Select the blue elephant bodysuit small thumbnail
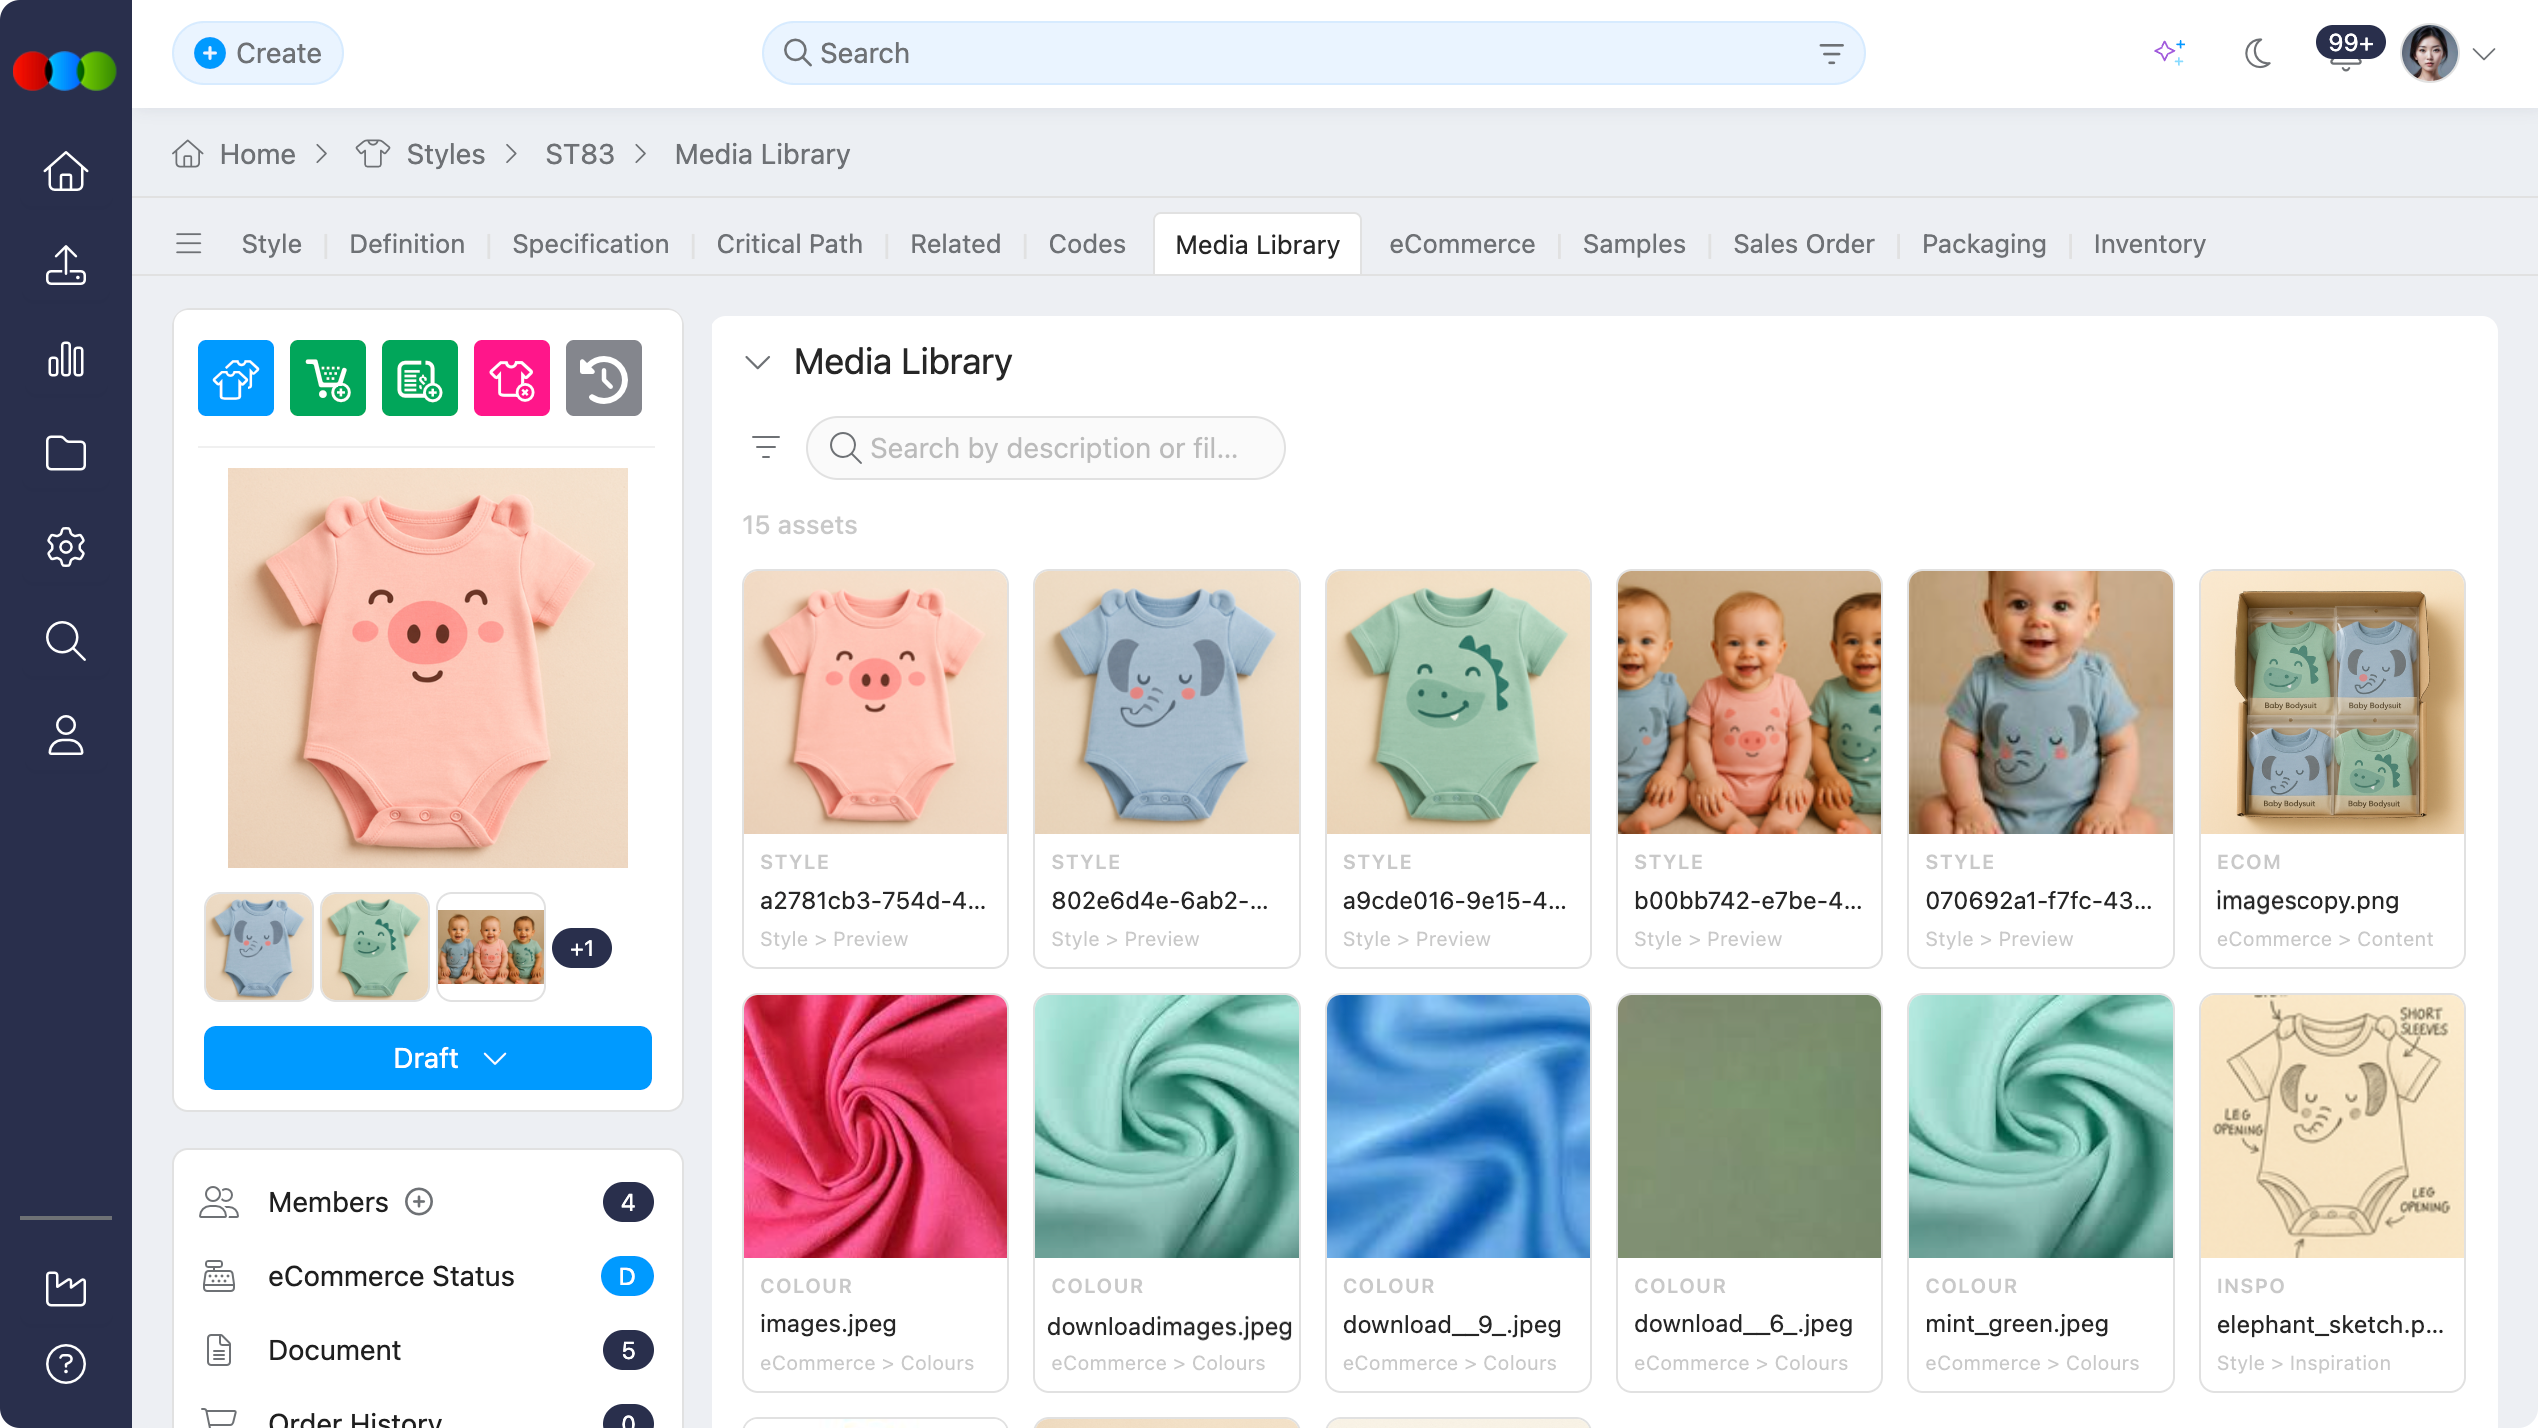This screenshot has width=2538, height=1428. point(259,947)
